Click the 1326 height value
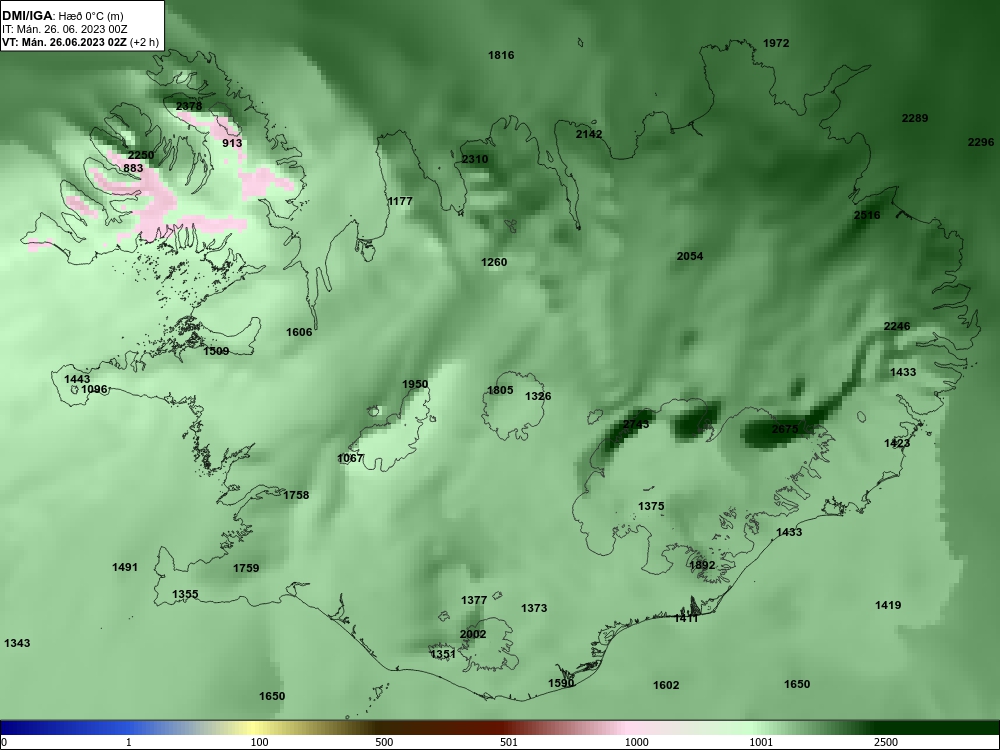The image size is (1000, 750). (538, 397)
